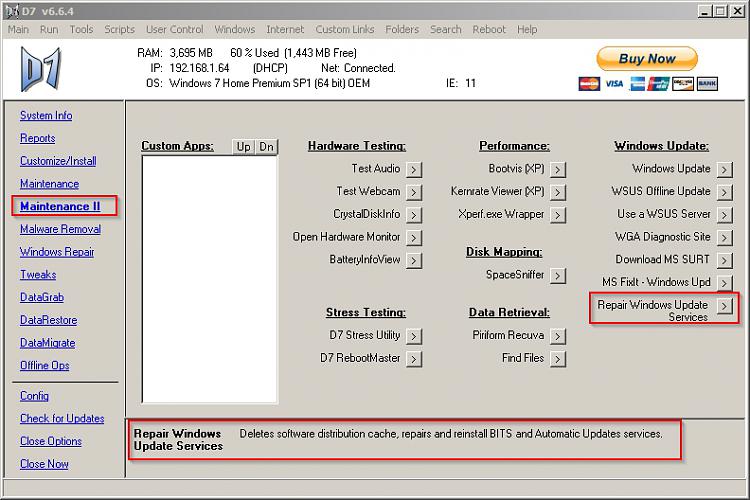Open the DataGrab section
This screenshot has width=750, height=500.
[42, 298]
